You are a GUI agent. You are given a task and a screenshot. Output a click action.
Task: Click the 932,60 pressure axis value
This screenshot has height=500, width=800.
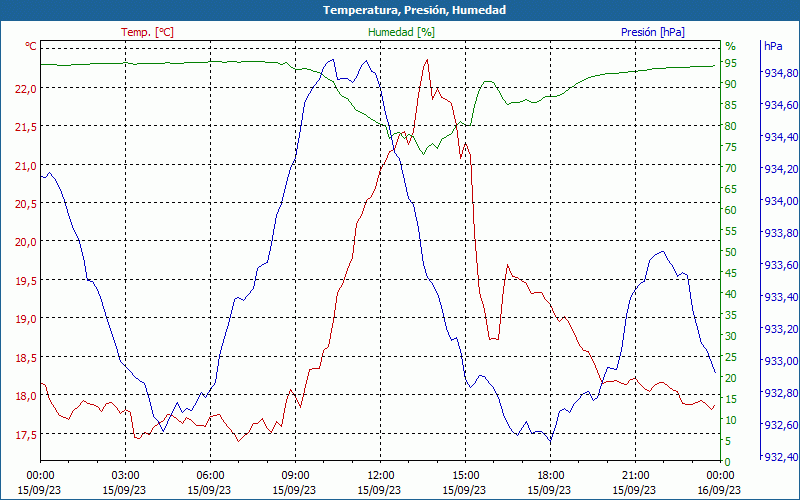(x=781, y=425)
